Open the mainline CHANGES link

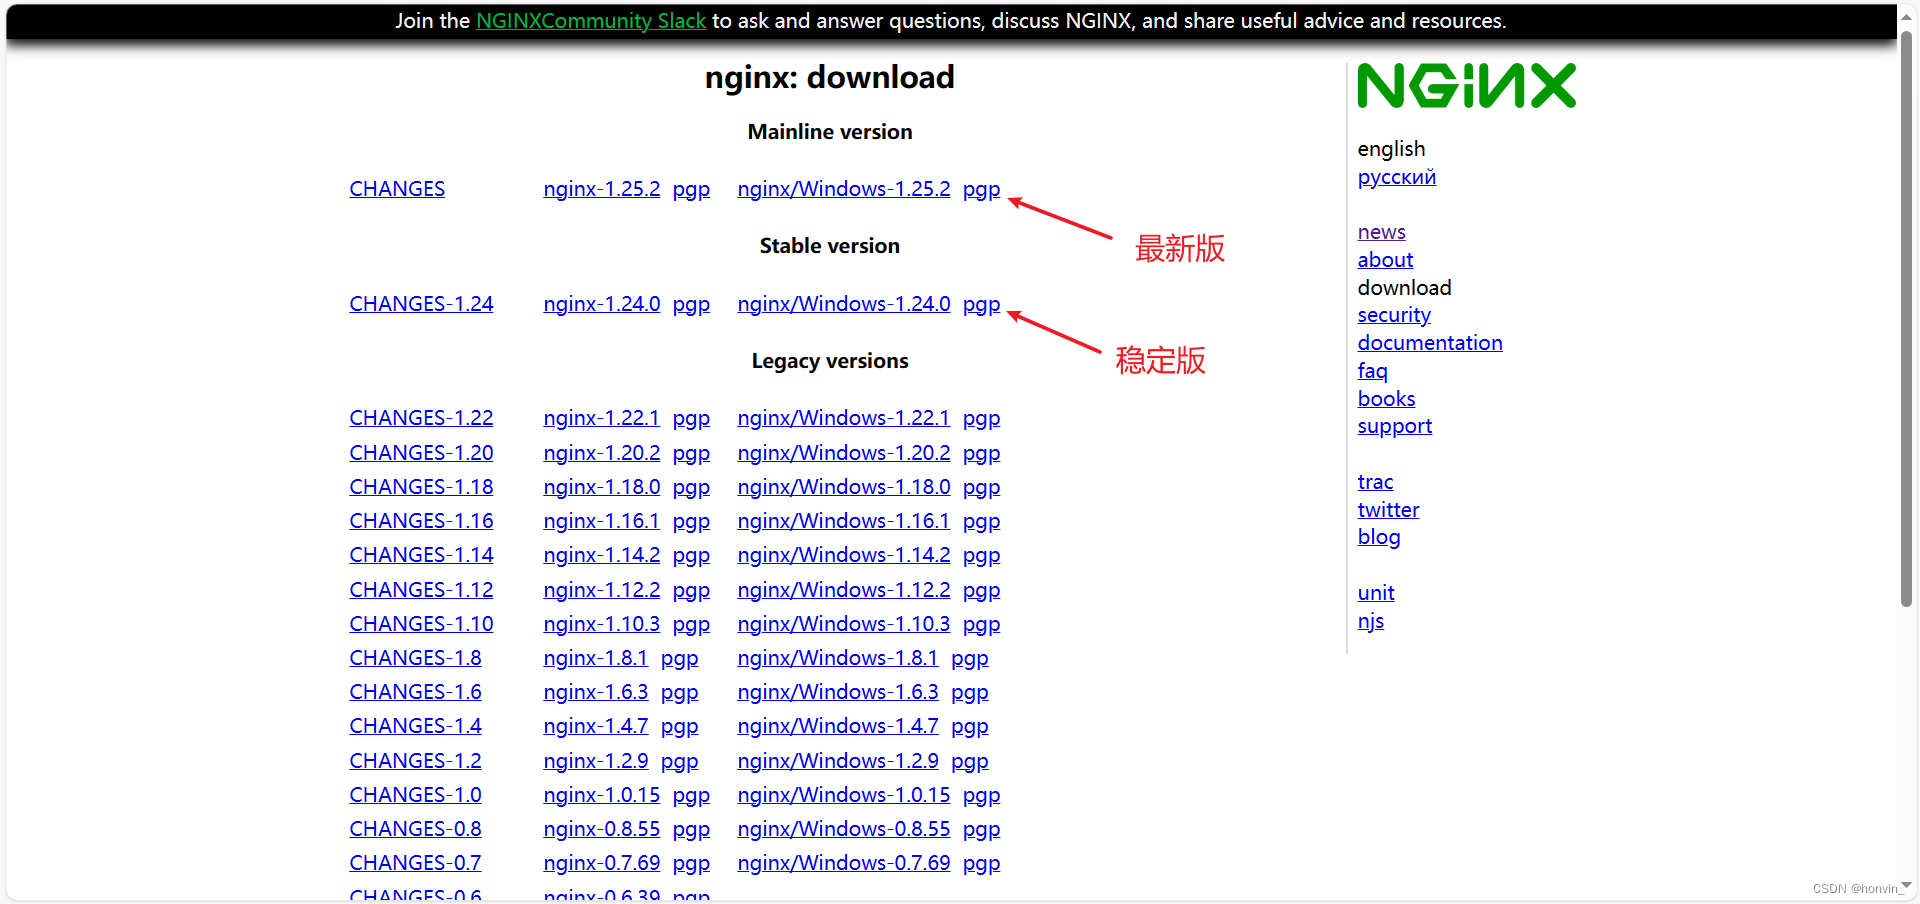point(397,189)
